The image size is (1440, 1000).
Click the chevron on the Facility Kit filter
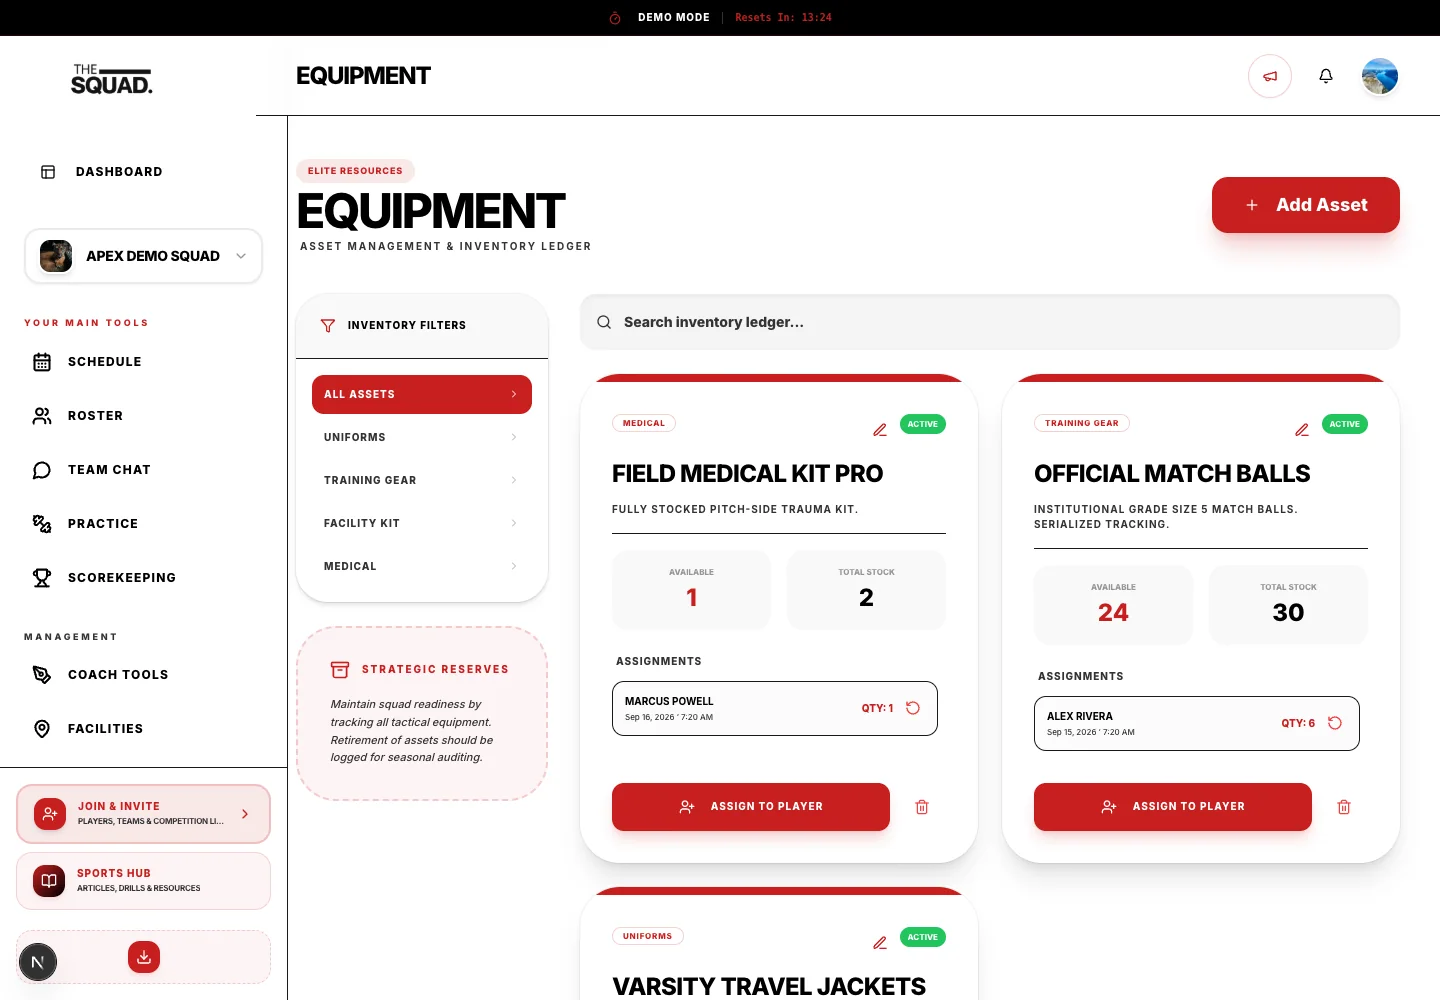point(514,523)
